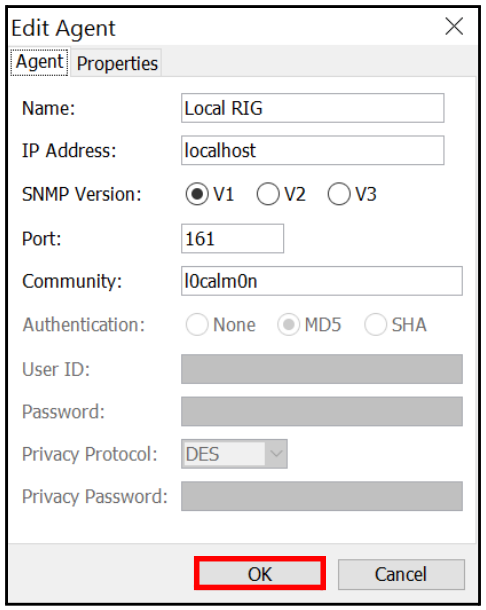The height and width of the screenshot is (610, 486).
Task: Click the Password field below User ID
Action: coord(322,412)
